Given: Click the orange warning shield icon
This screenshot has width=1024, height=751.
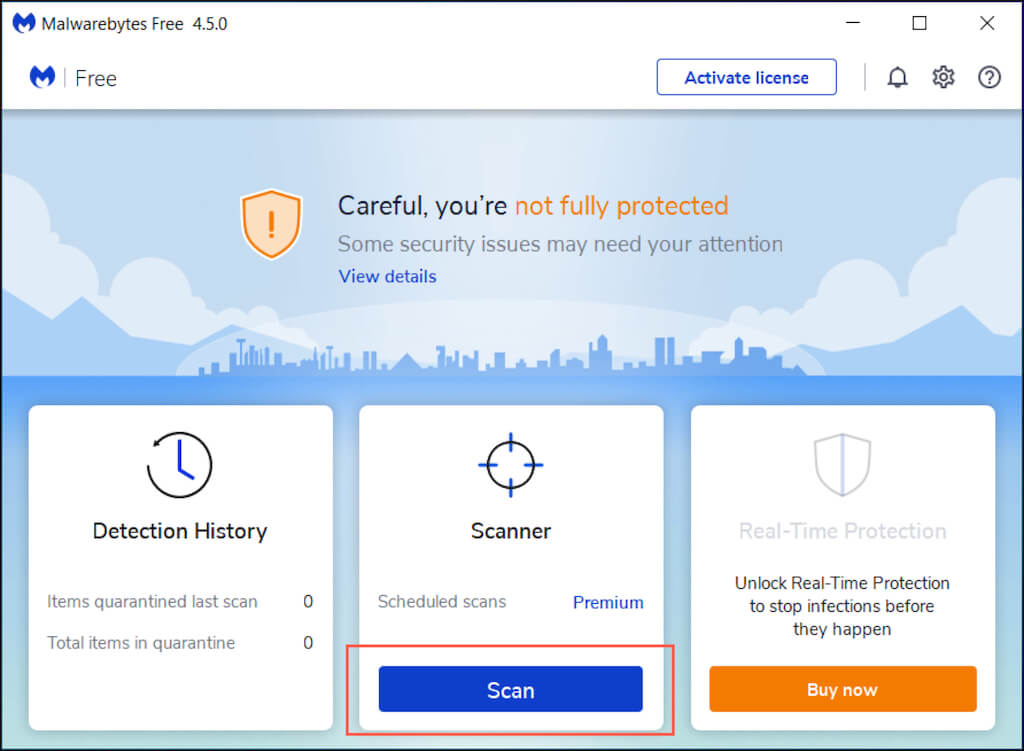Looking at the screenshot, I should click(x=270, y=224).
